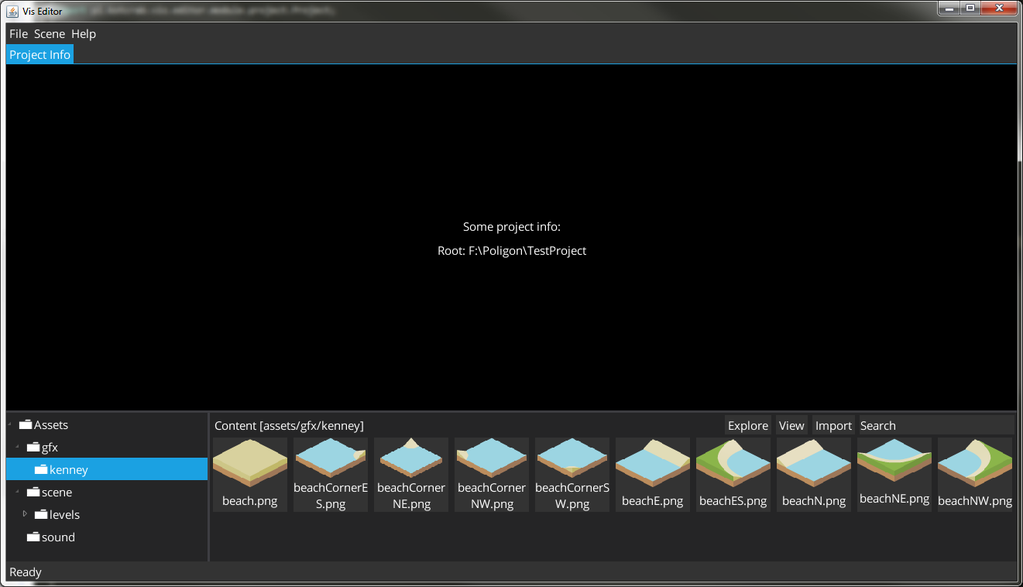
Task: Expand the levels folder arrow
Action: click(25, 514)
